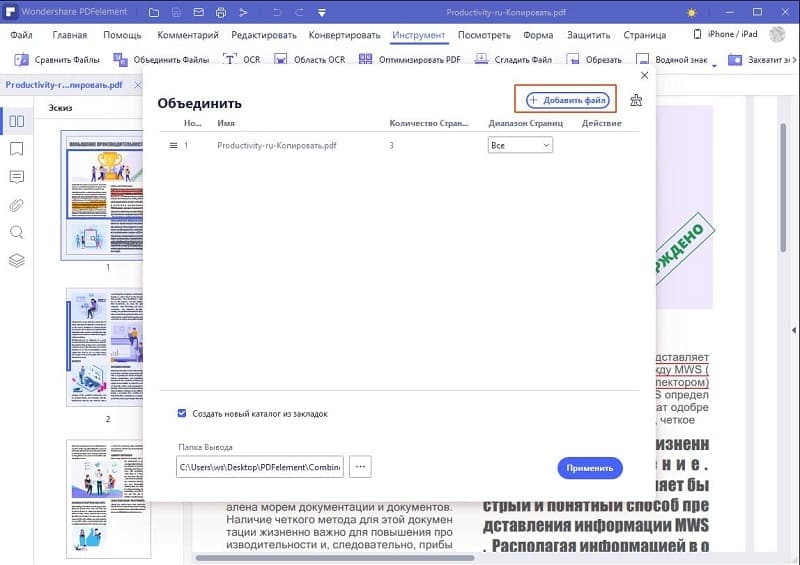This screenshot has width=800, height=565.
Task: Click the save icon in title bar
Action: (x=176, y=12)
